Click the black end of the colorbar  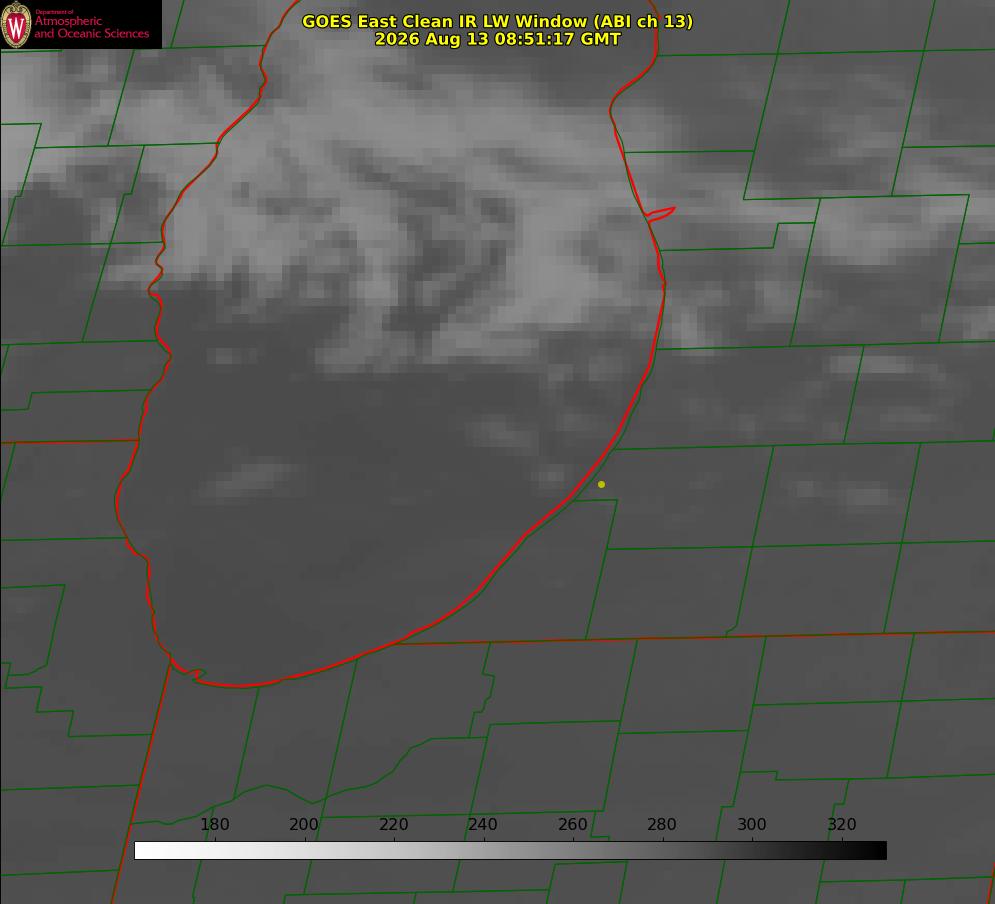tap(877, 850)
